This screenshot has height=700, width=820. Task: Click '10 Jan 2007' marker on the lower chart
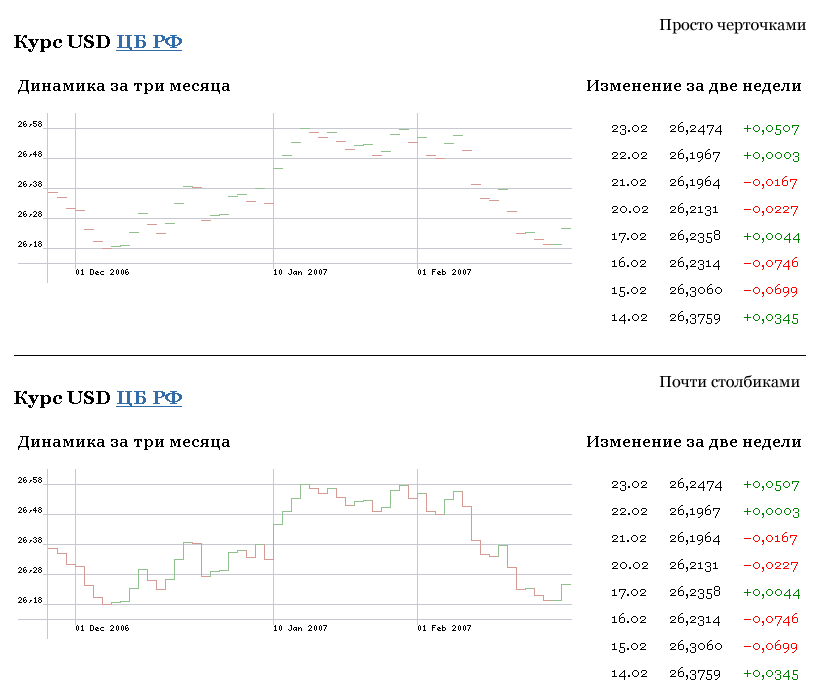coord(300,628)
